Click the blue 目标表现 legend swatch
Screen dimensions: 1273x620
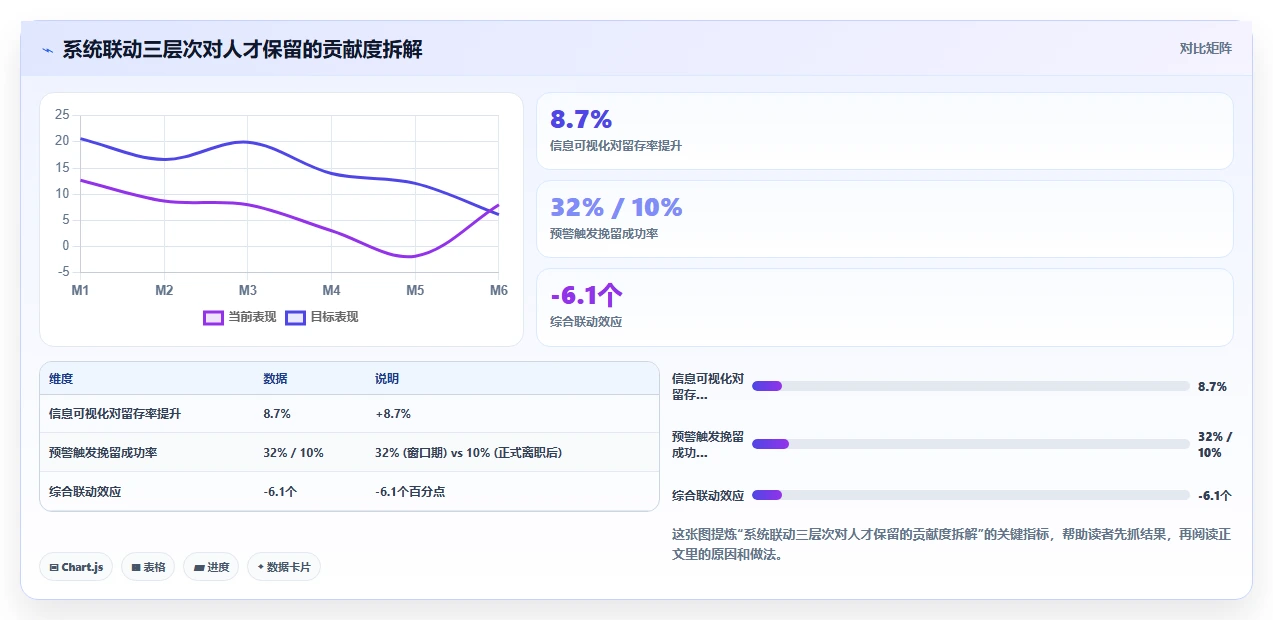click(295, 318)
